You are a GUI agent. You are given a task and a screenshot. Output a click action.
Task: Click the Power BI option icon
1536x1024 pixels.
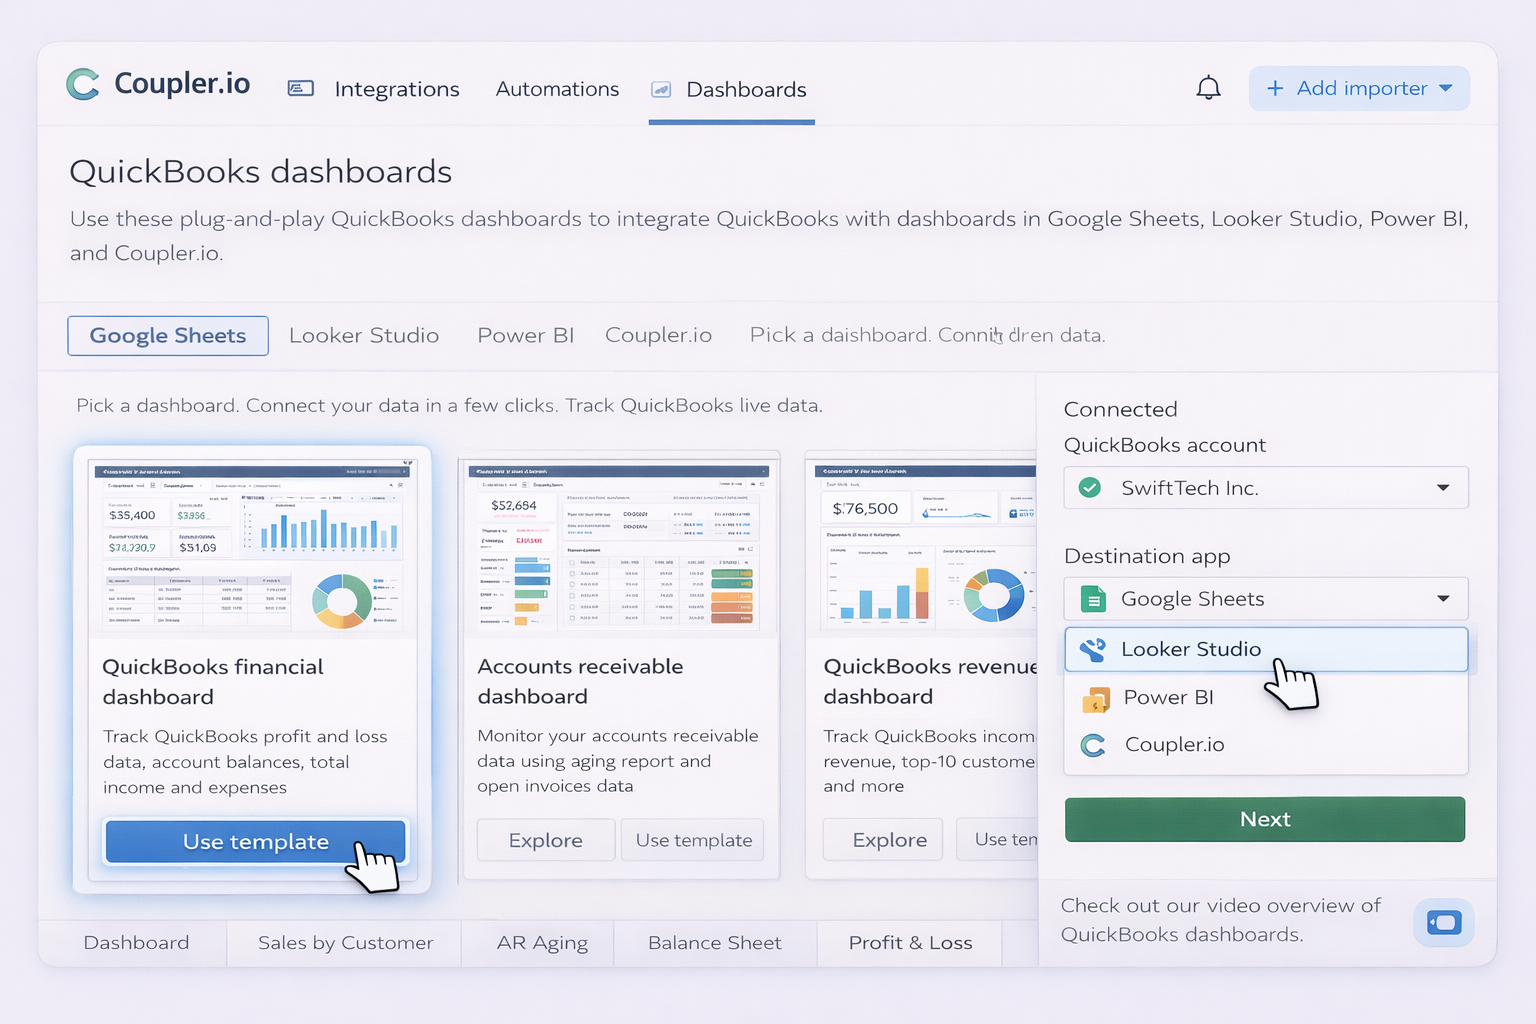pyautogui.click(x=1096, y=699)
